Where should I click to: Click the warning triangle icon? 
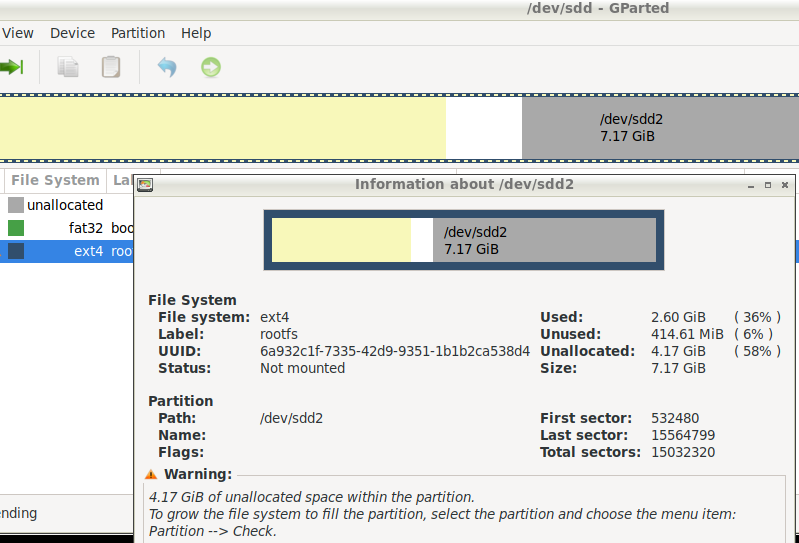point(151,474)
